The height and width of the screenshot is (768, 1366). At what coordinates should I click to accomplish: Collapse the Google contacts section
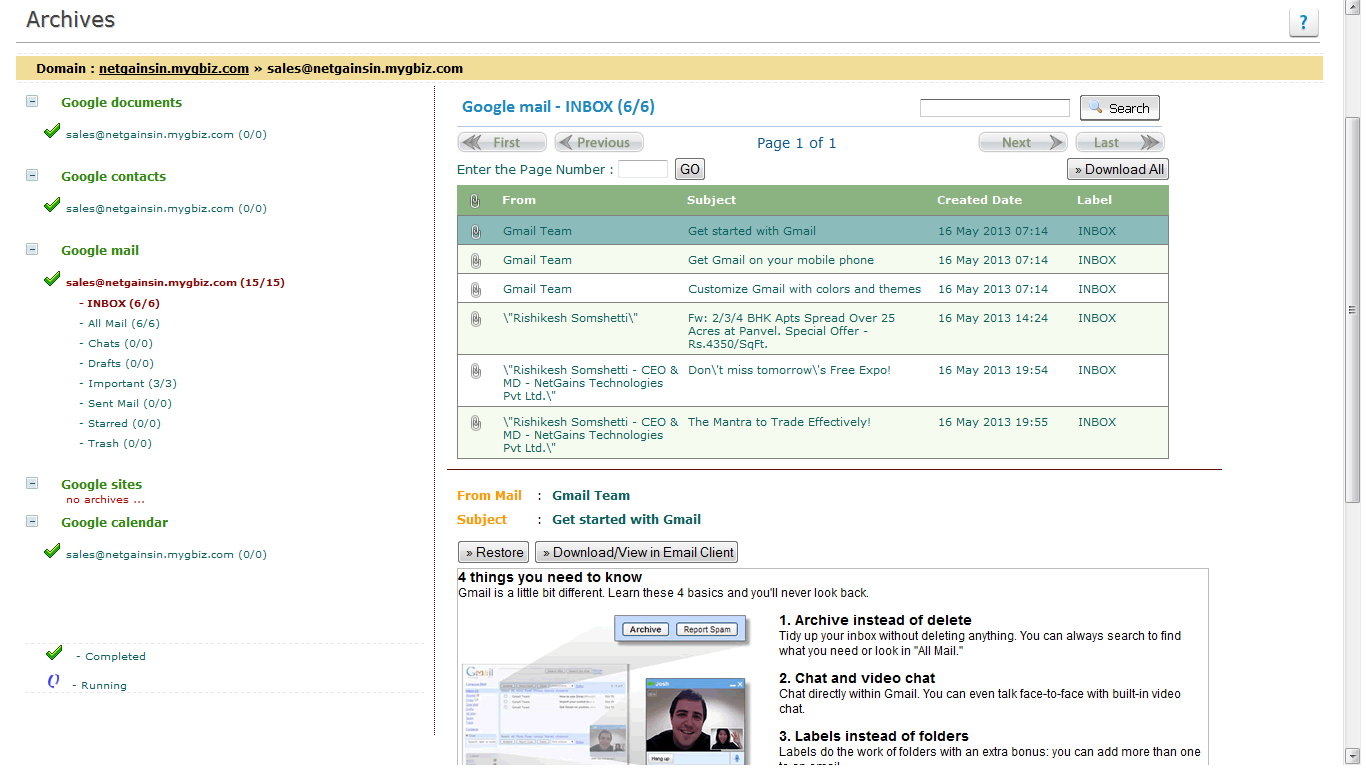tap(32, 175)
